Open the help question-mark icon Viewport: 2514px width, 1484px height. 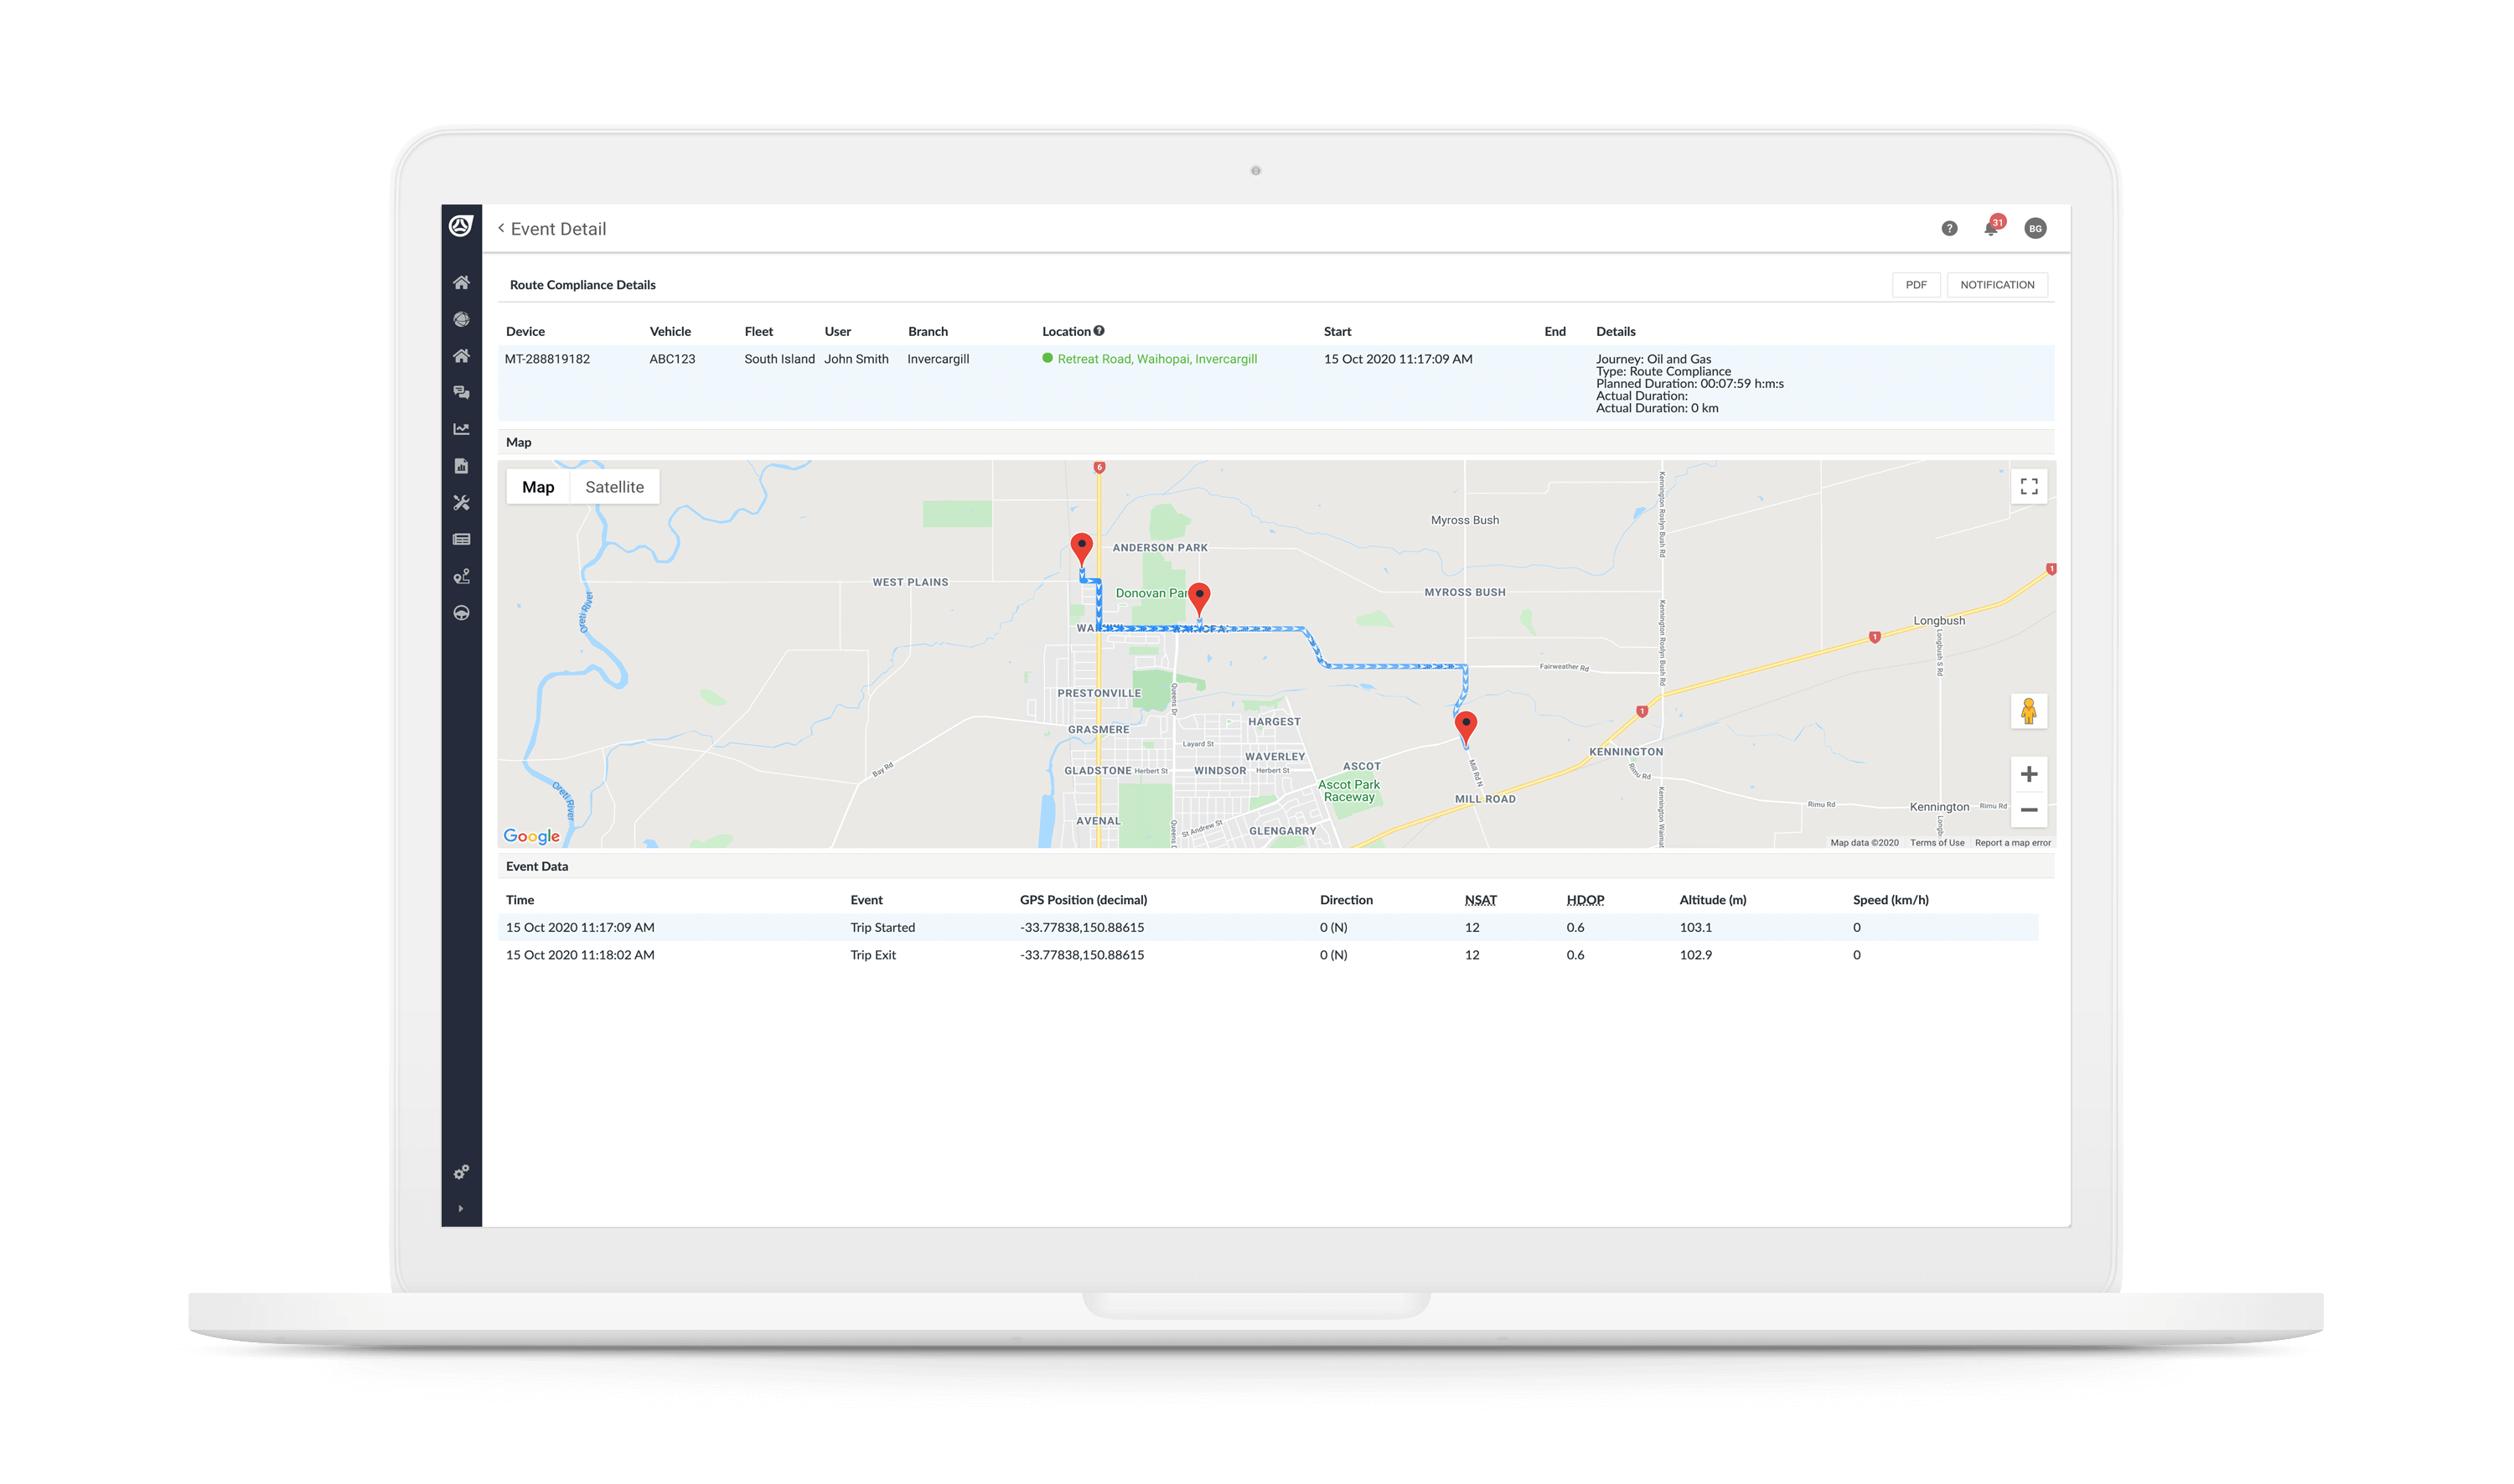click(x=1949, y=228)
